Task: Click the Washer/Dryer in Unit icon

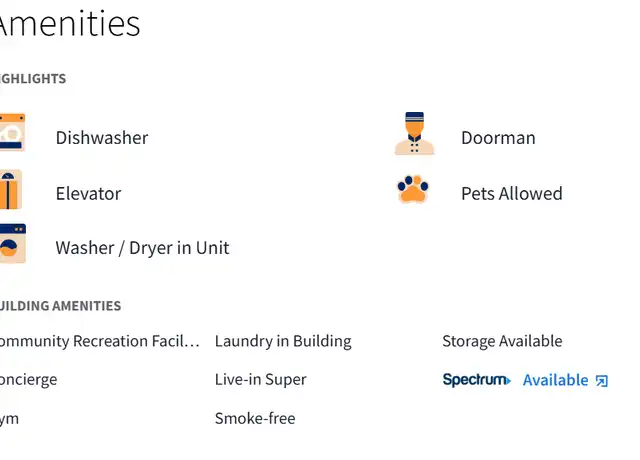Action: 13,243
